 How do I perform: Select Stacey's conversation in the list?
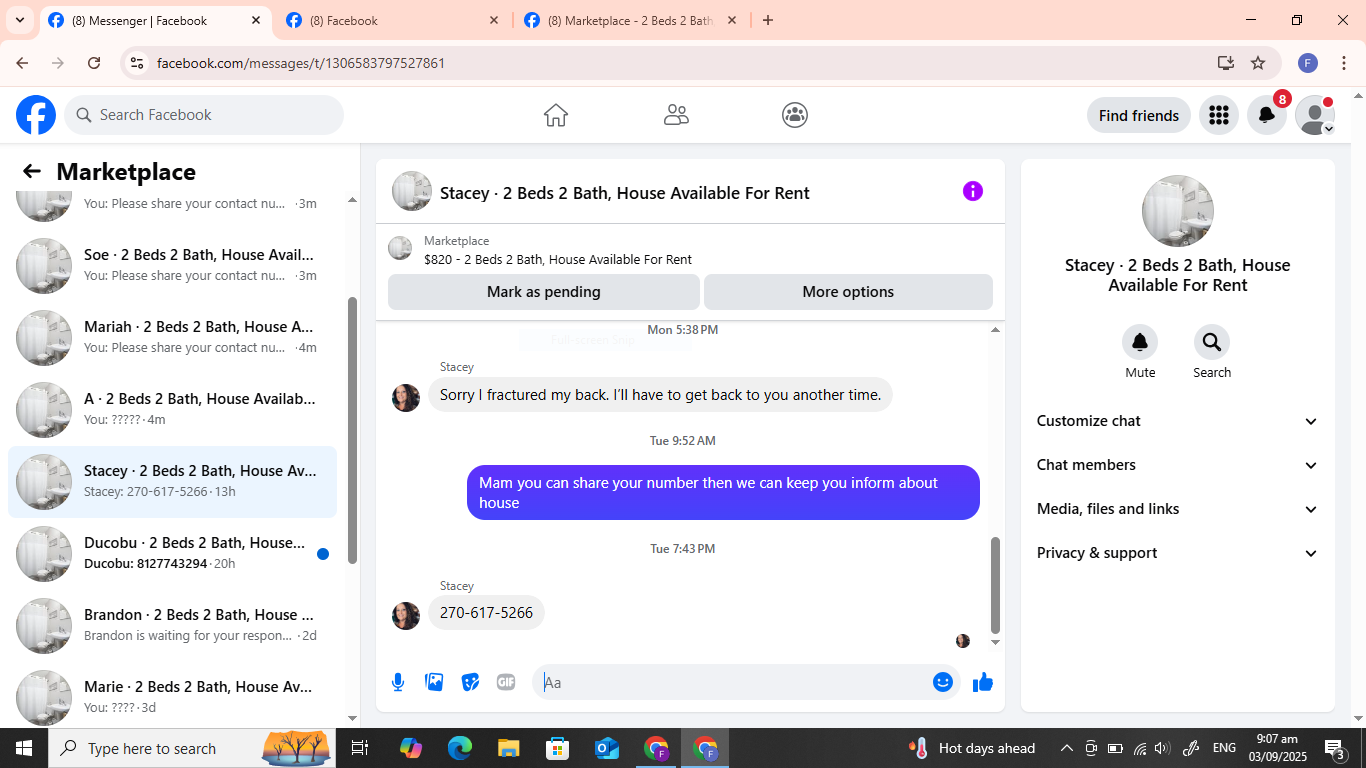172,482
